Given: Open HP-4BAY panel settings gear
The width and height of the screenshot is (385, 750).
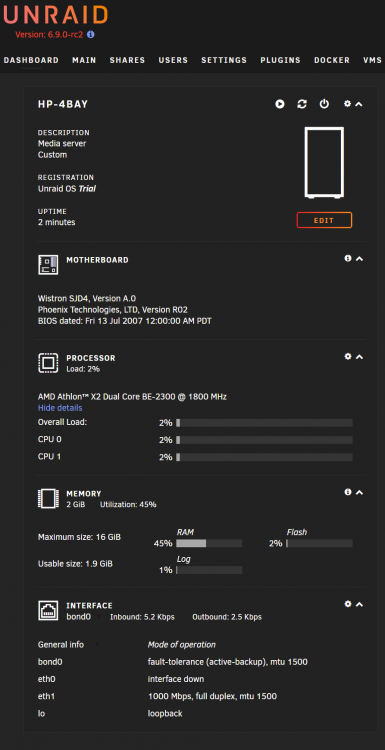Looking at the screenshot, I should pos(348,103).
